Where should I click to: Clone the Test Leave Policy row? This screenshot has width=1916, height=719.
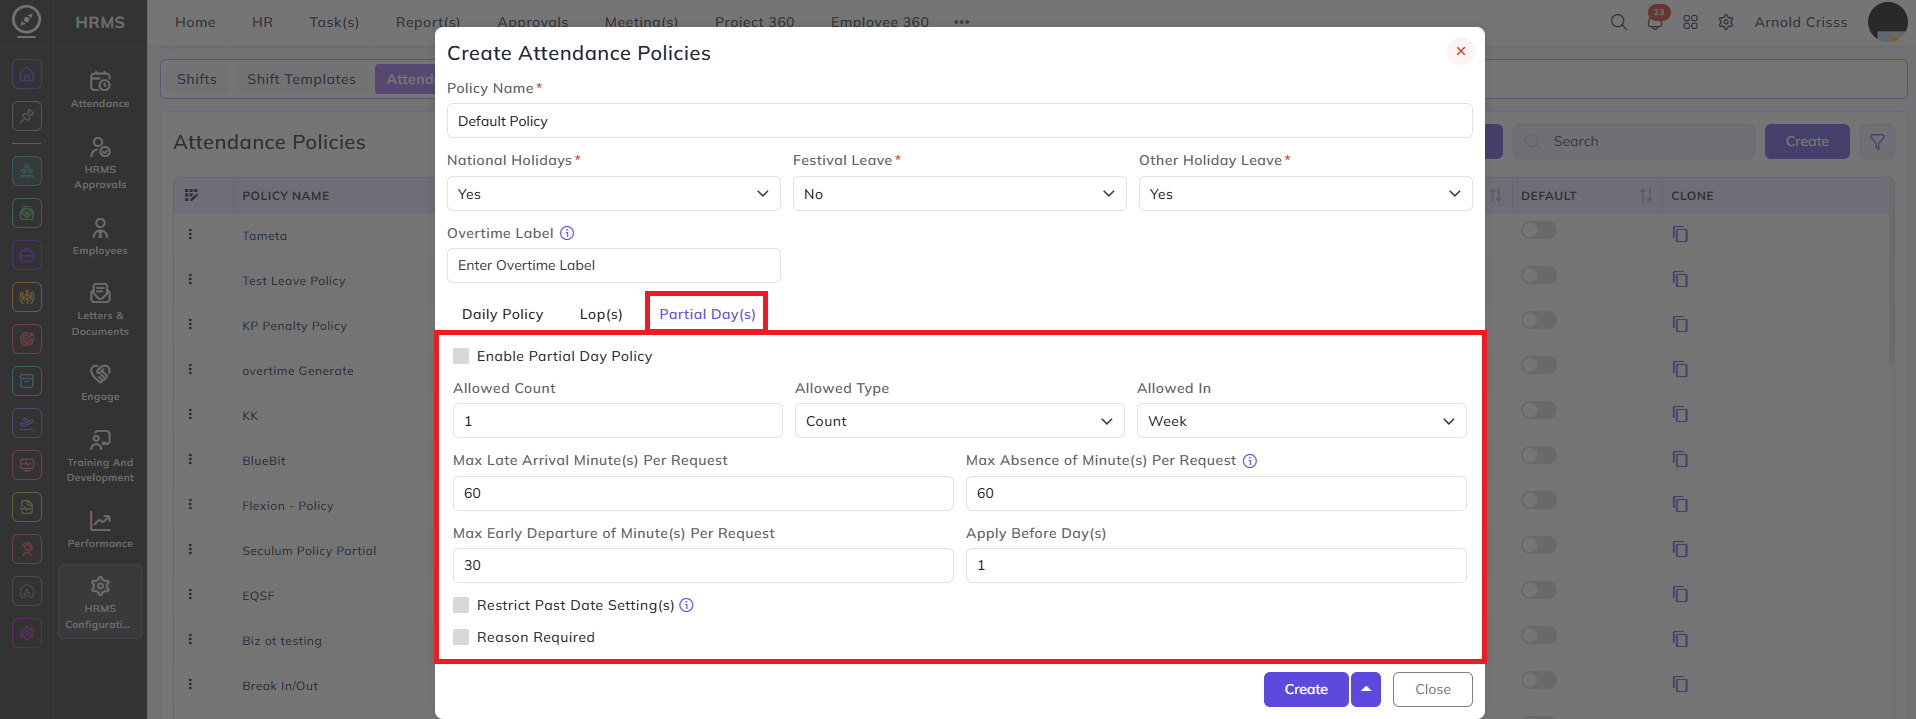point(1680,279)
